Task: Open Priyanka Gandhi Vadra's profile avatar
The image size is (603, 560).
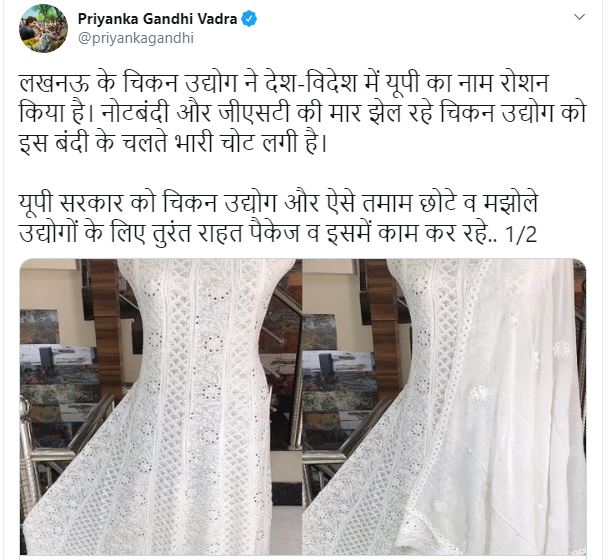Action: (43, 28)
